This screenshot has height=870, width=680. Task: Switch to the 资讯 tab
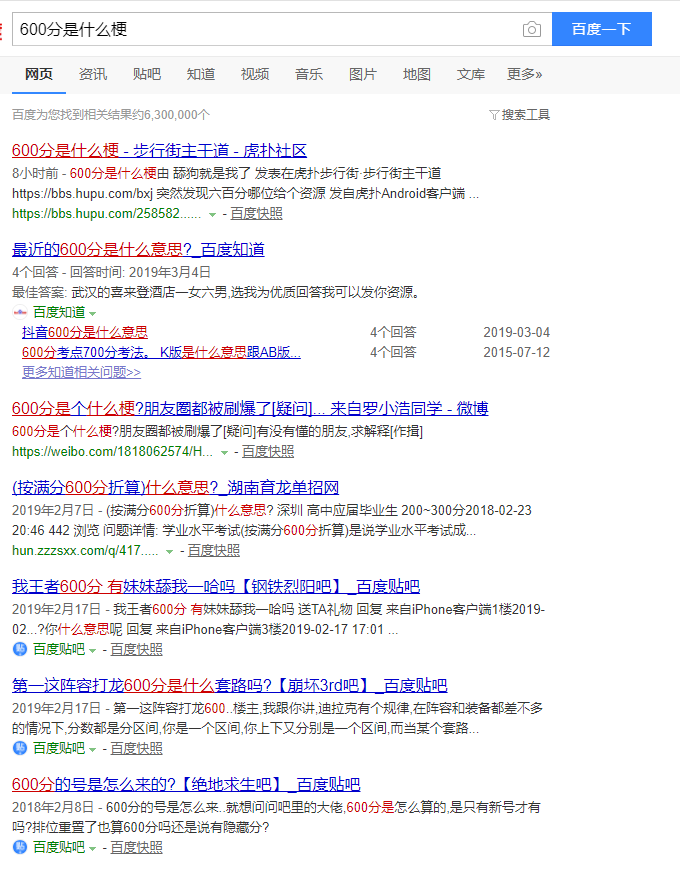pyautogui.click(x=93, y=74)
